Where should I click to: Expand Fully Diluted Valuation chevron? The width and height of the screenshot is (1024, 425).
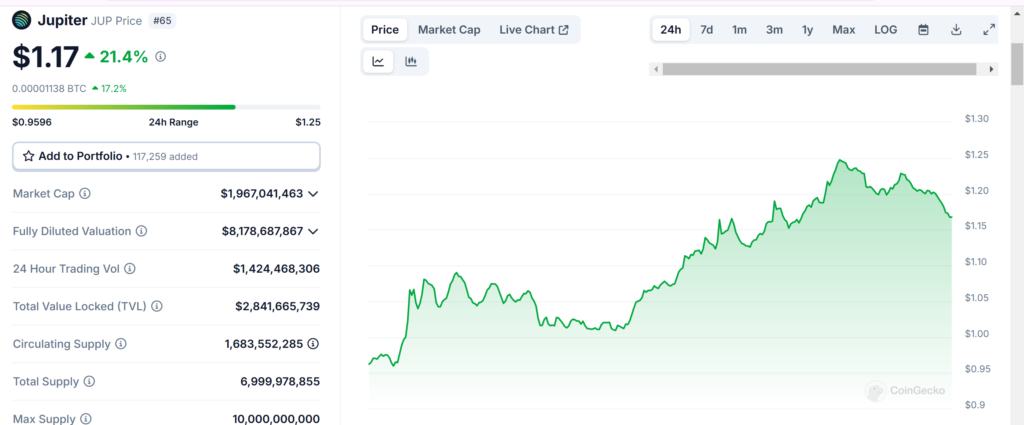point(313,231)
